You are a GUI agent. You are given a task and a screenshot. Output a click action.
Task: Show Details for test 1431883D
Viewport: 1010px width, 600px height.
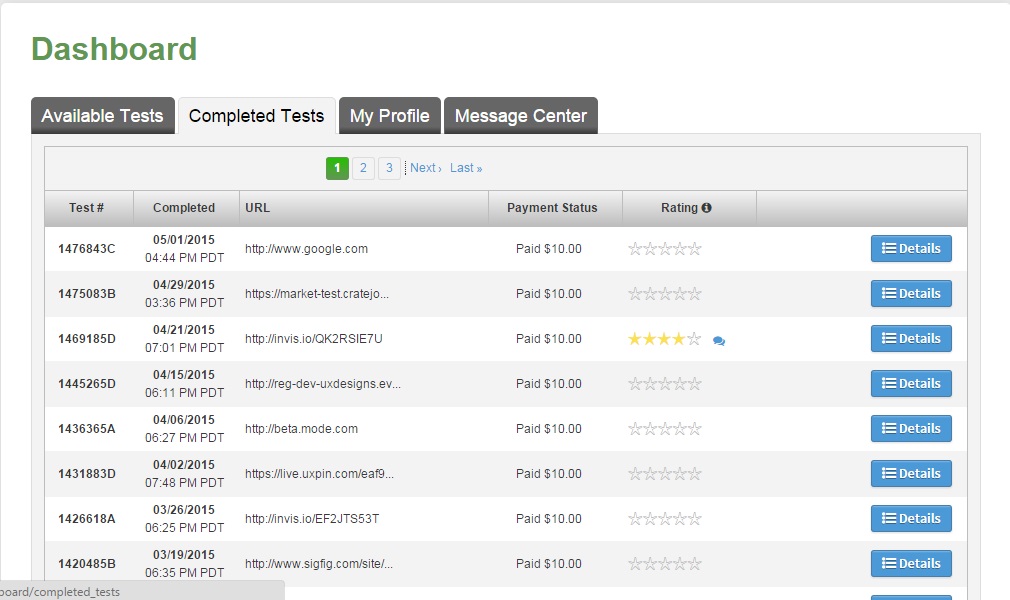tap(911, 474)
